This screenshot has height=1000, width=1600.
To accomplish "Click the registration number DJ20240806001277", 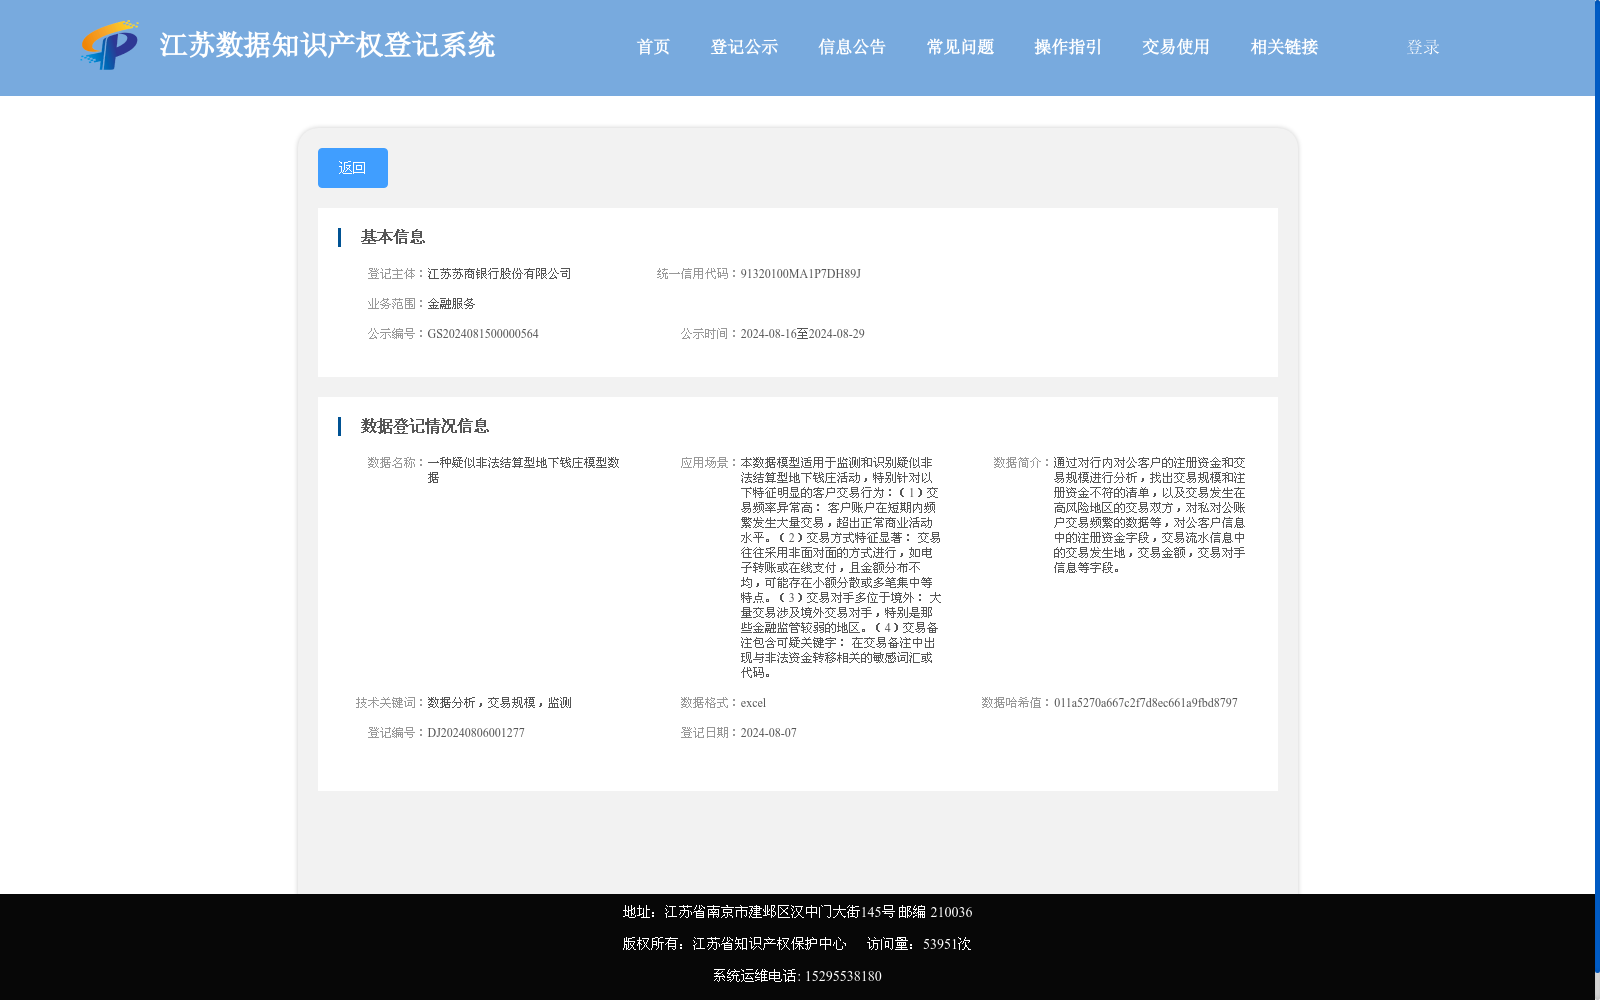I will point(476,733).
